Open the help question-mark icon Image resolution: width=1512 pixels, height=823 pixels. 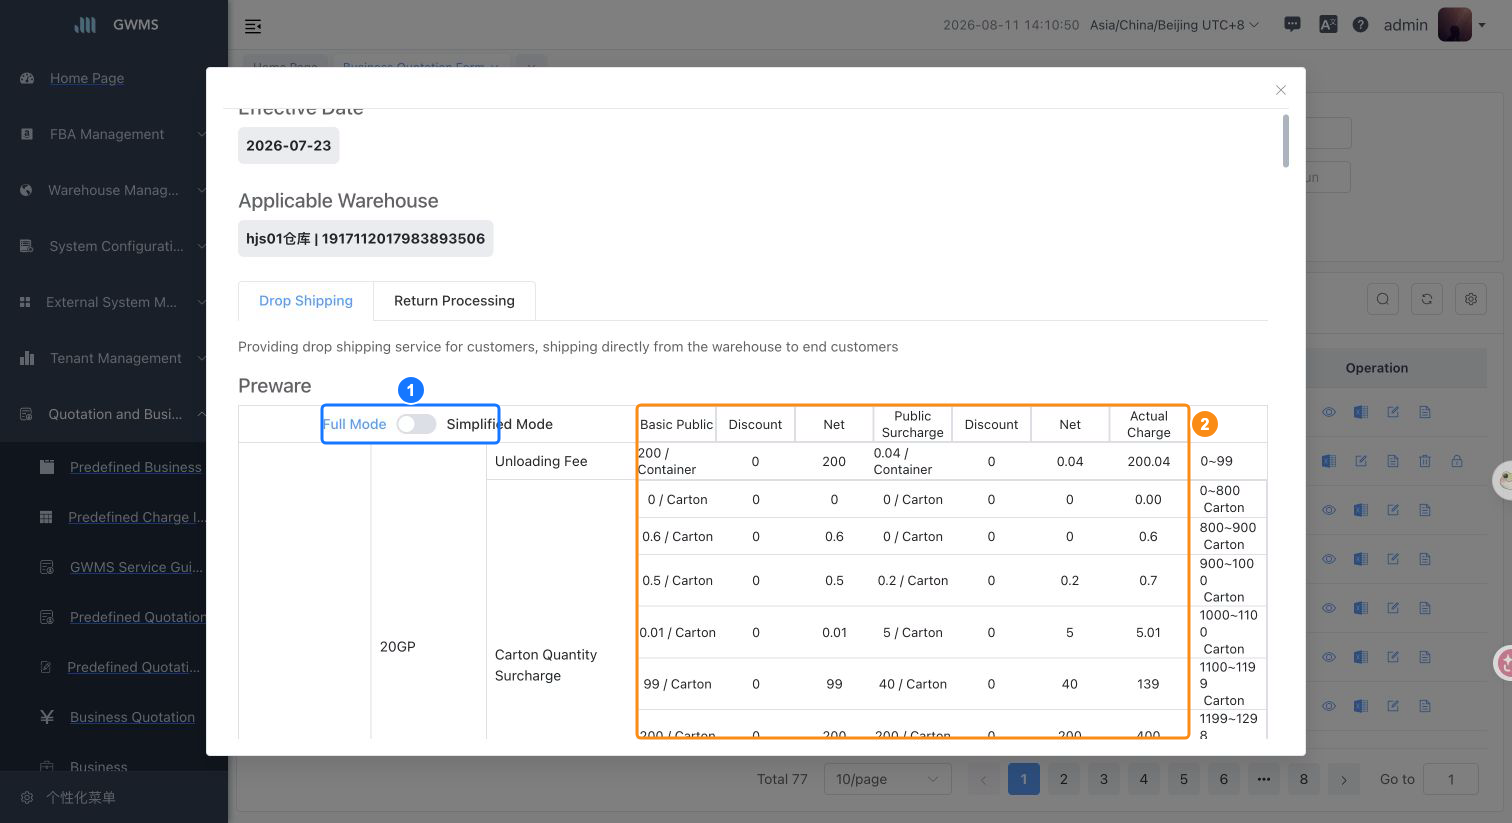click(x=1360, y=25)
